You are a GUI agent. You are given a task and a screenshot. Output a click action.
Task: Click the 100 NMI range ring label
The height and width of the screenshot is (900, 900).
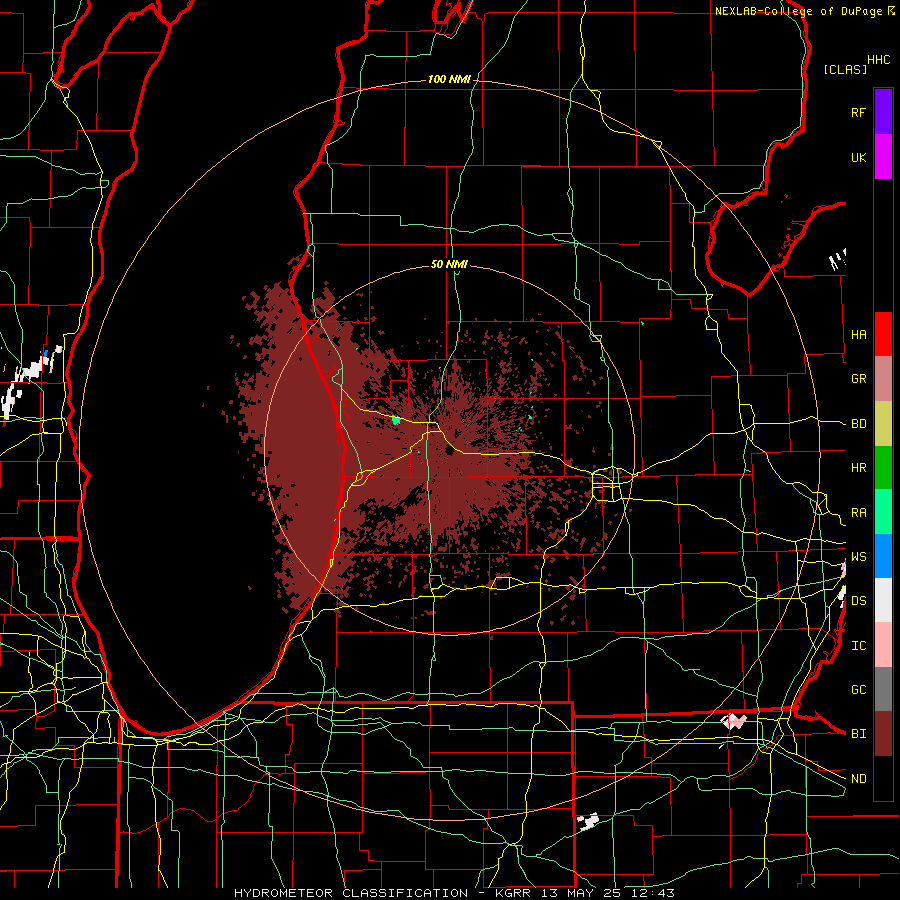pyautogui.click(x=449, y=79)
